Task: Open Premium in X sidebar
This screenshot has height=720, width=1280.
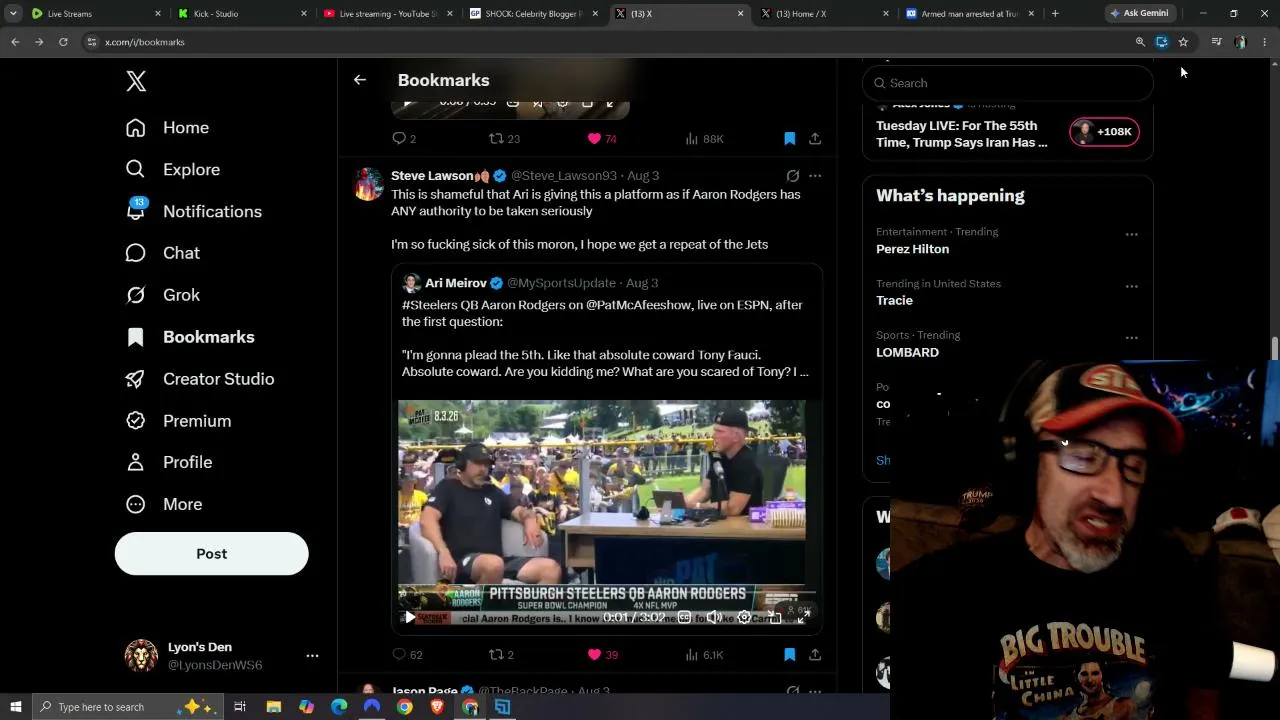Action: point(178,421)
